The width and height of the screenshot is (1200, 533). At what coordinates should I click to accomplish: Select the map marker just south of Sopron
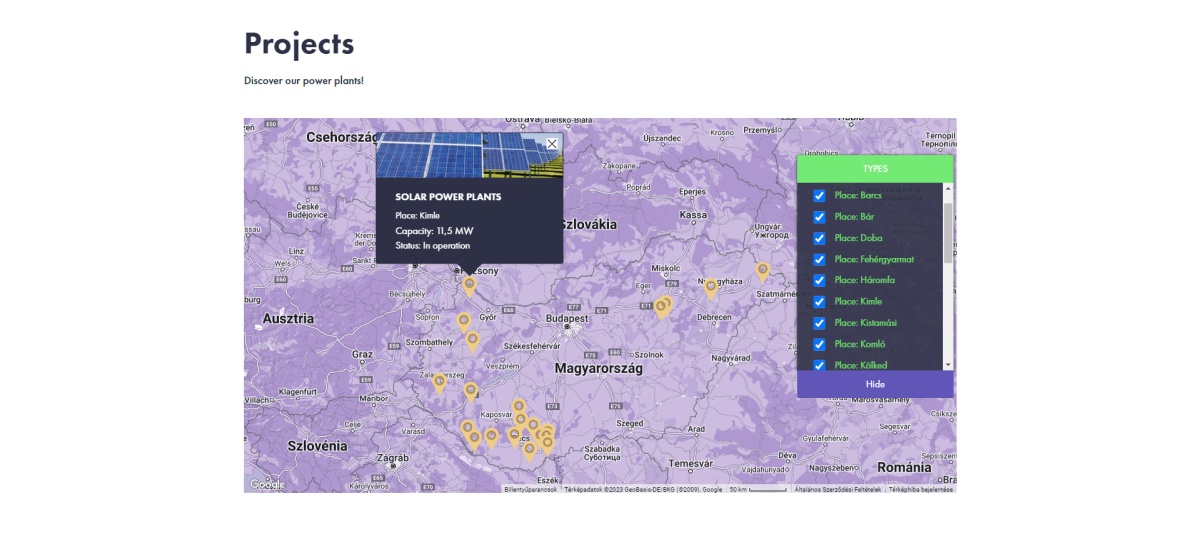tap(464, 321)
